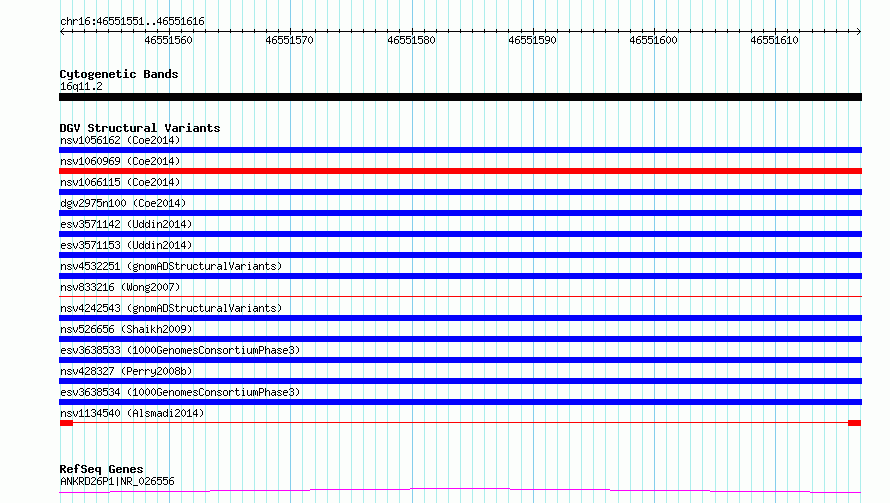
Task: Select the 16q11.2 band label
Action: coord(81,86)
